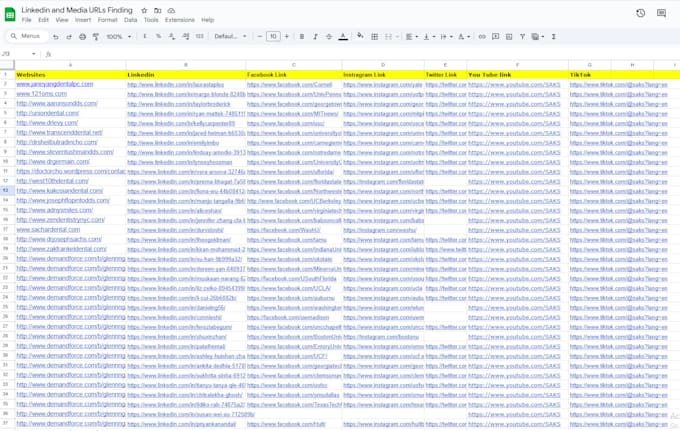The width and height of the screenshot is (680, 431).
Task: Open the Edit menu
Action: coord(43,20)
